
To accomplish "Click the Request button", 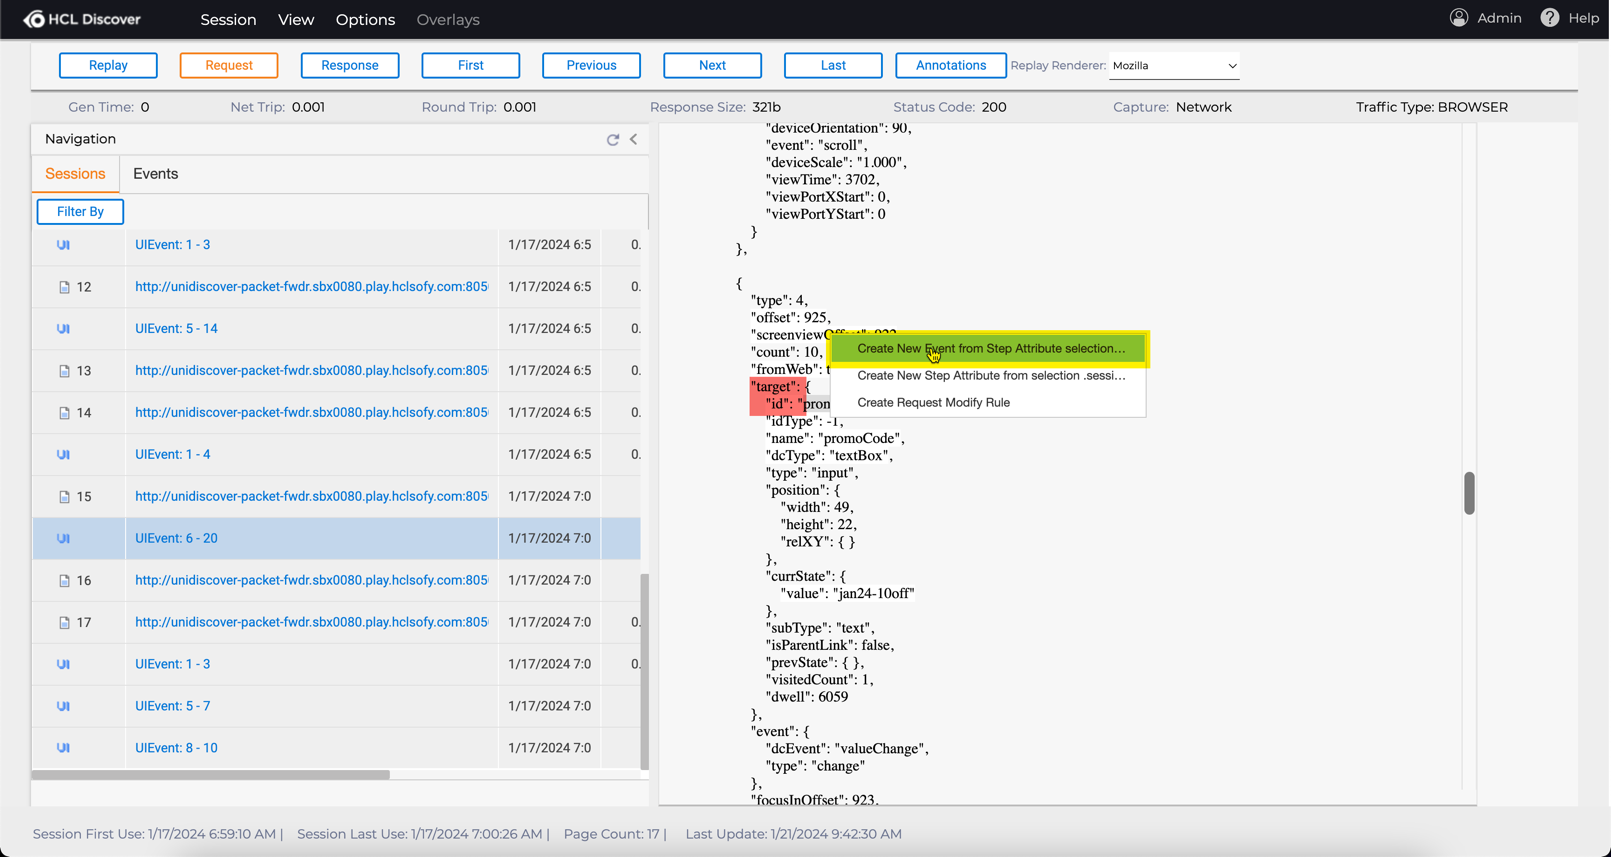I will (229, 66).
